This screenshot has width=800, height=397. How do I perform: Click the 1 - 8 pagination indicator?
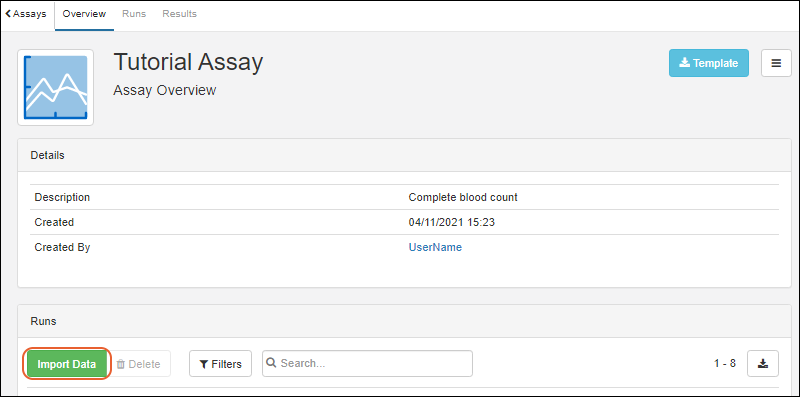tap(724, 363)
